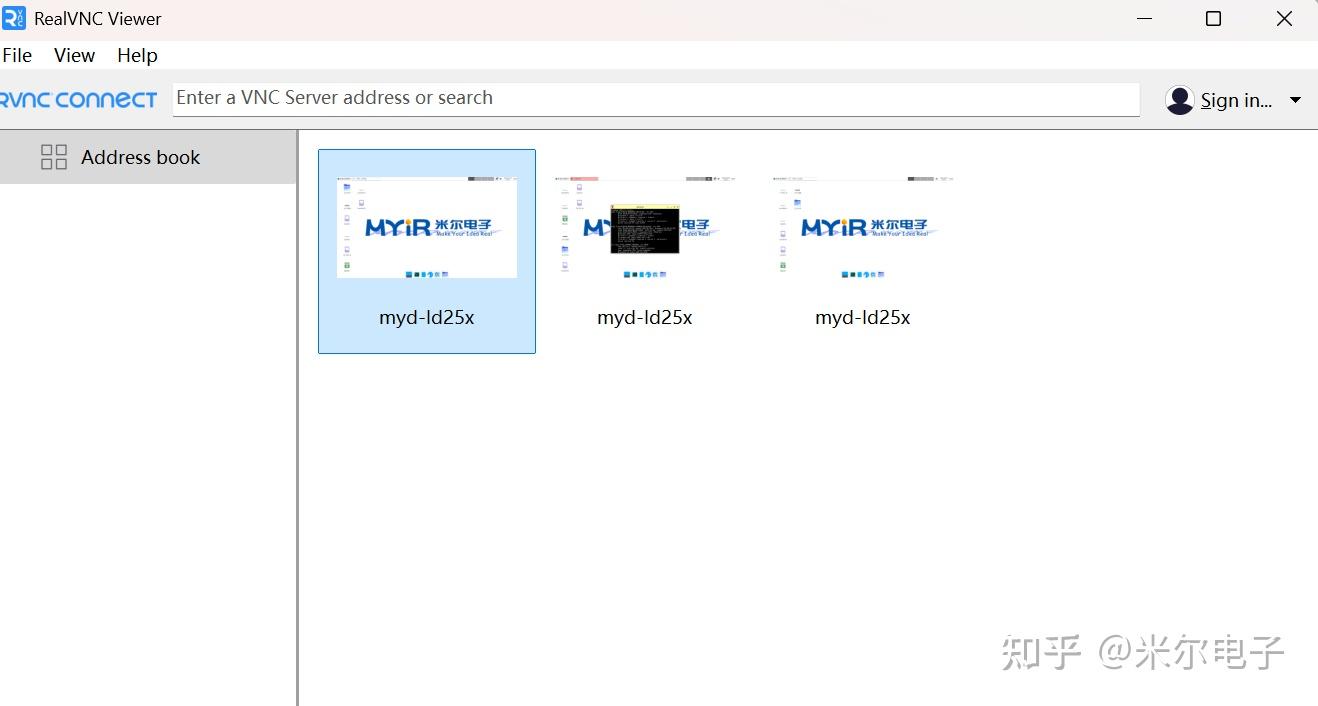Click the myd-ld25x caption under the selected thumbnail
1318x706 pixels.
click(x=426, y=317)
